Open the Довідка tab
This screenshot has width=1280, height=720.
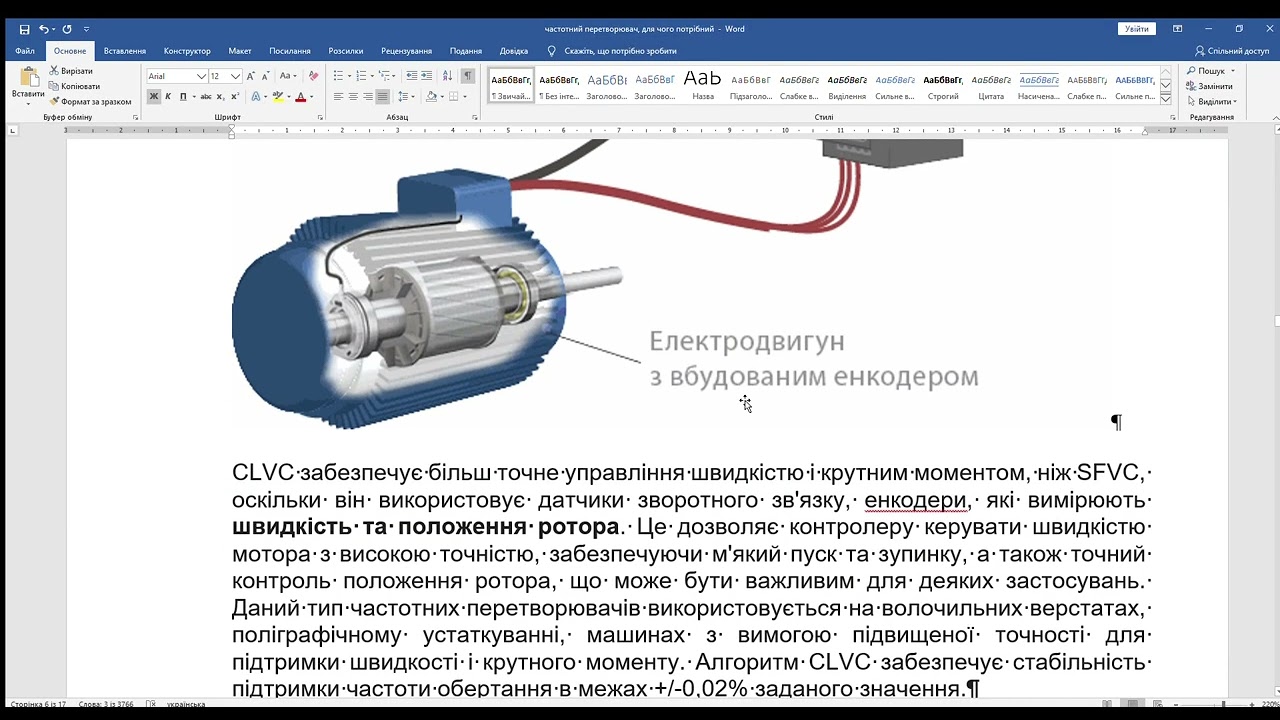[514, 51]
